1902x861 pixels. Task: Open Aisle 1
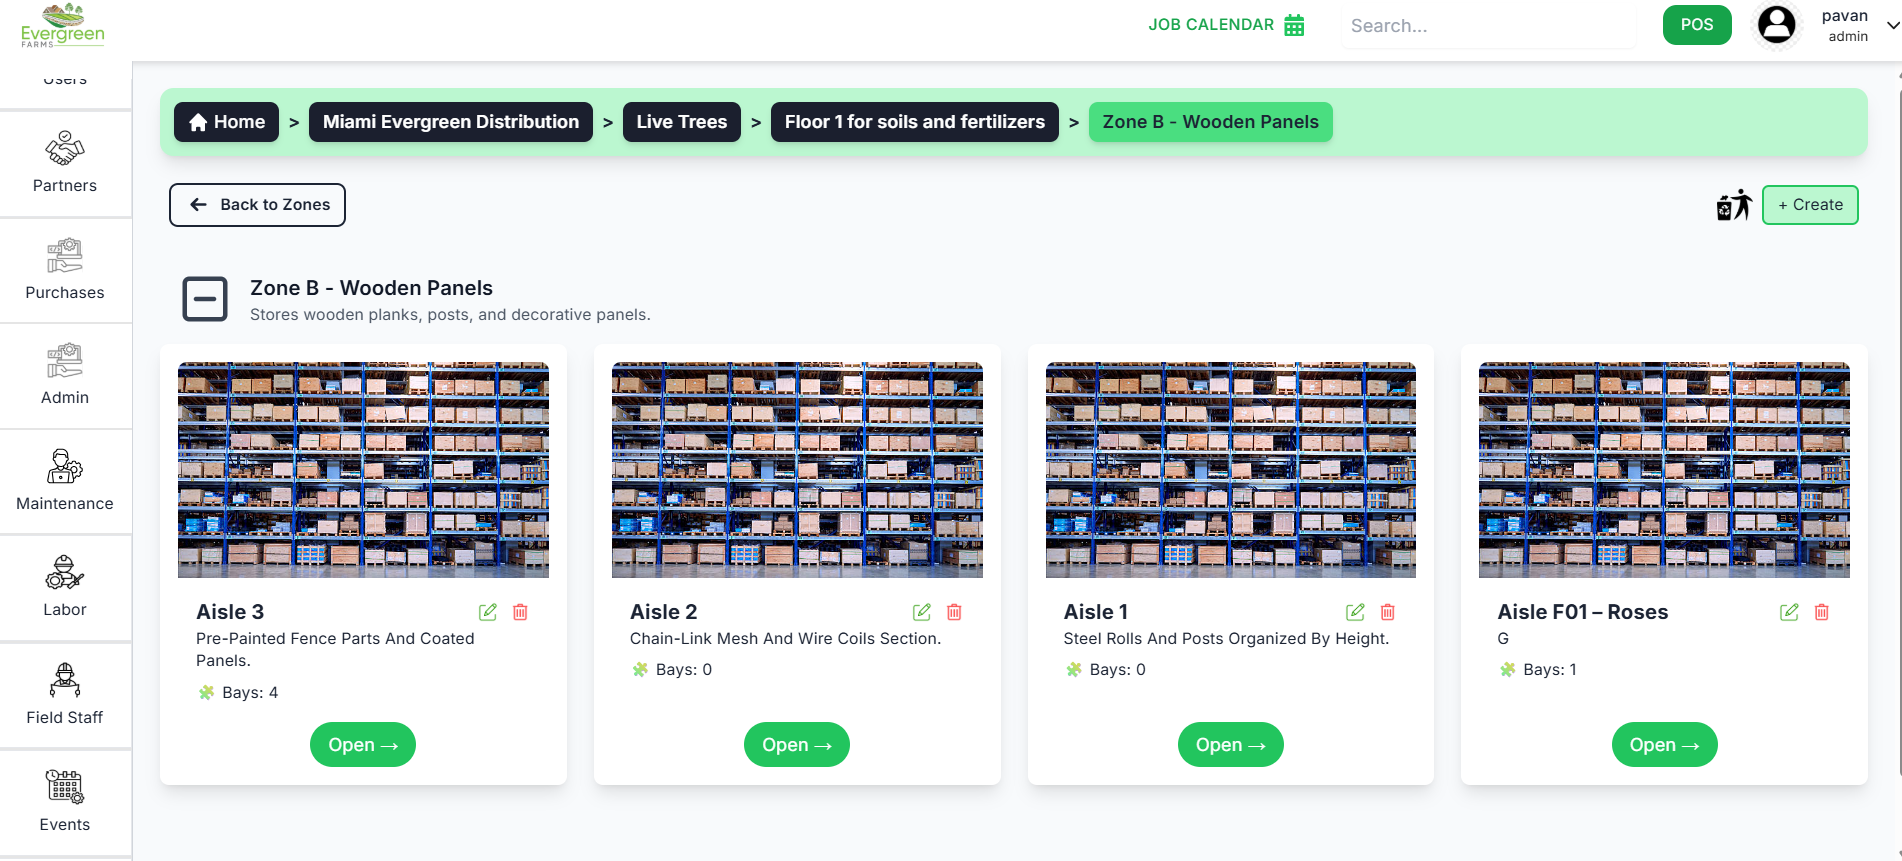(1231, 745)
